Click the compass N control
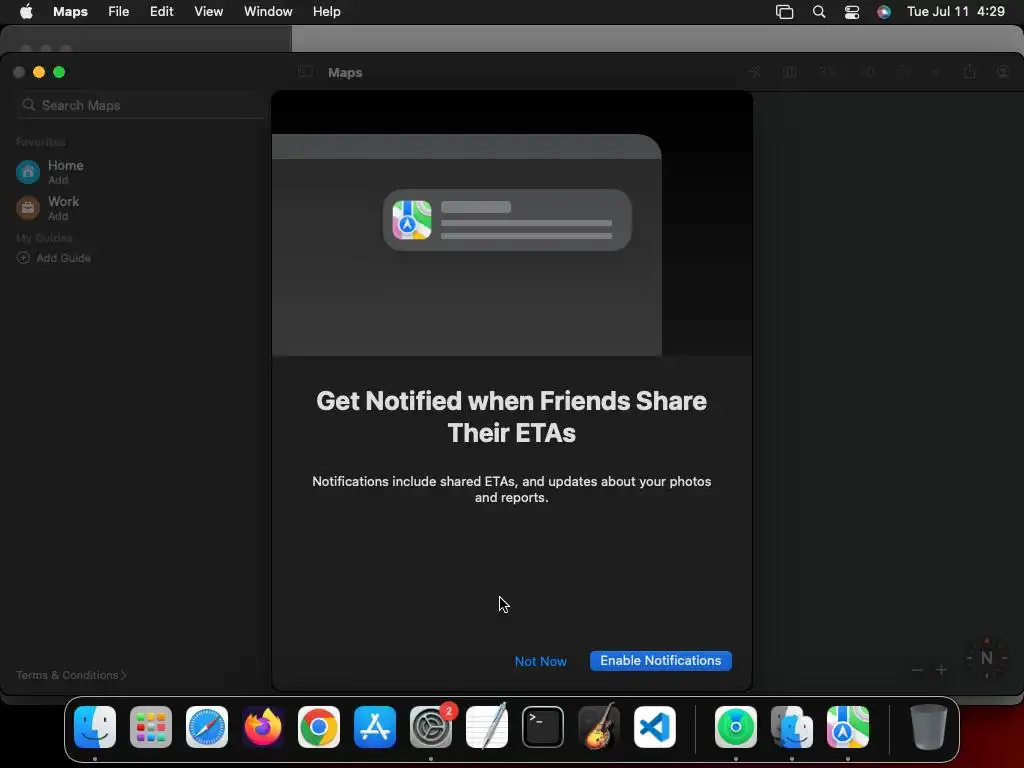Viewport: 1024px width, 768px height. coord(987,658)
